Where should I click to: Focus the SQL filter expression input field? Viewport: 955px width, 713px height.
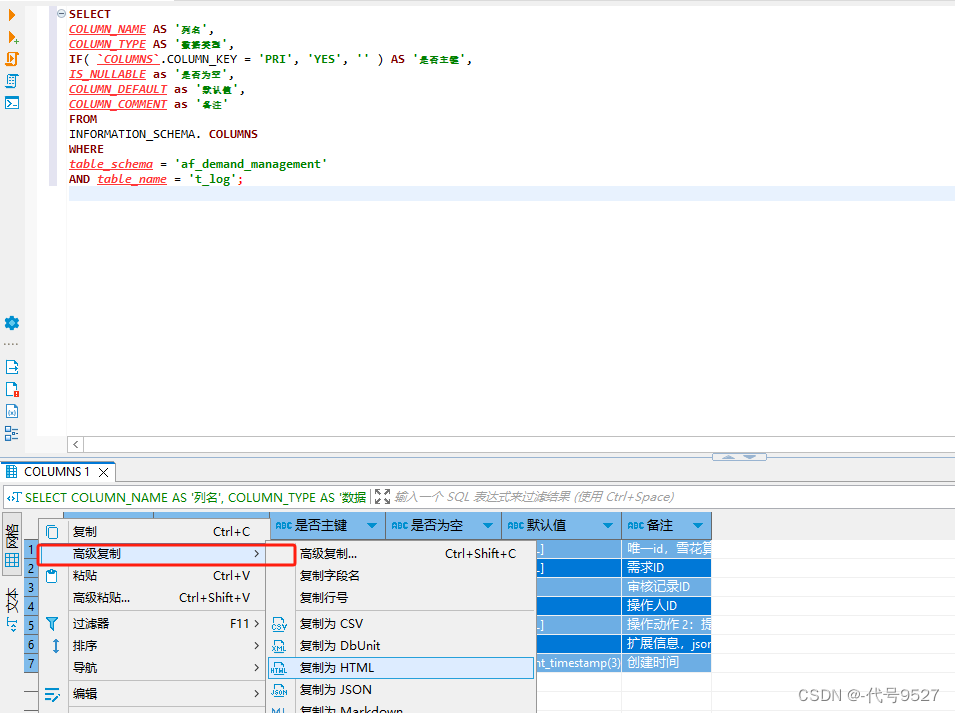[x=673, y=497]
